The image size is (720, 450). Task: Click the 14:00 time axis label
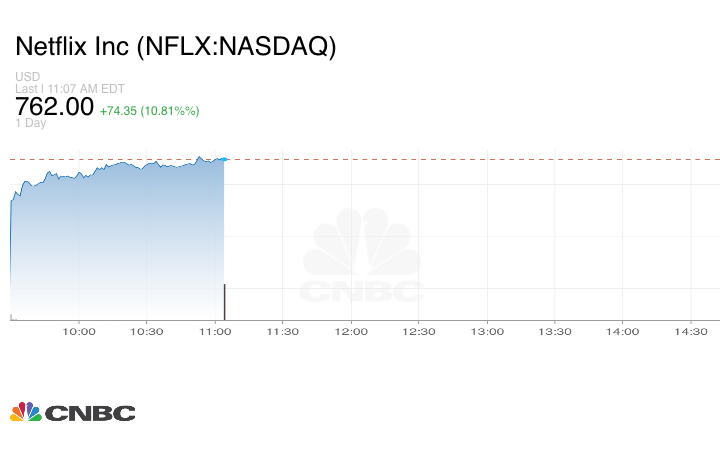click(x=623, y=331)
